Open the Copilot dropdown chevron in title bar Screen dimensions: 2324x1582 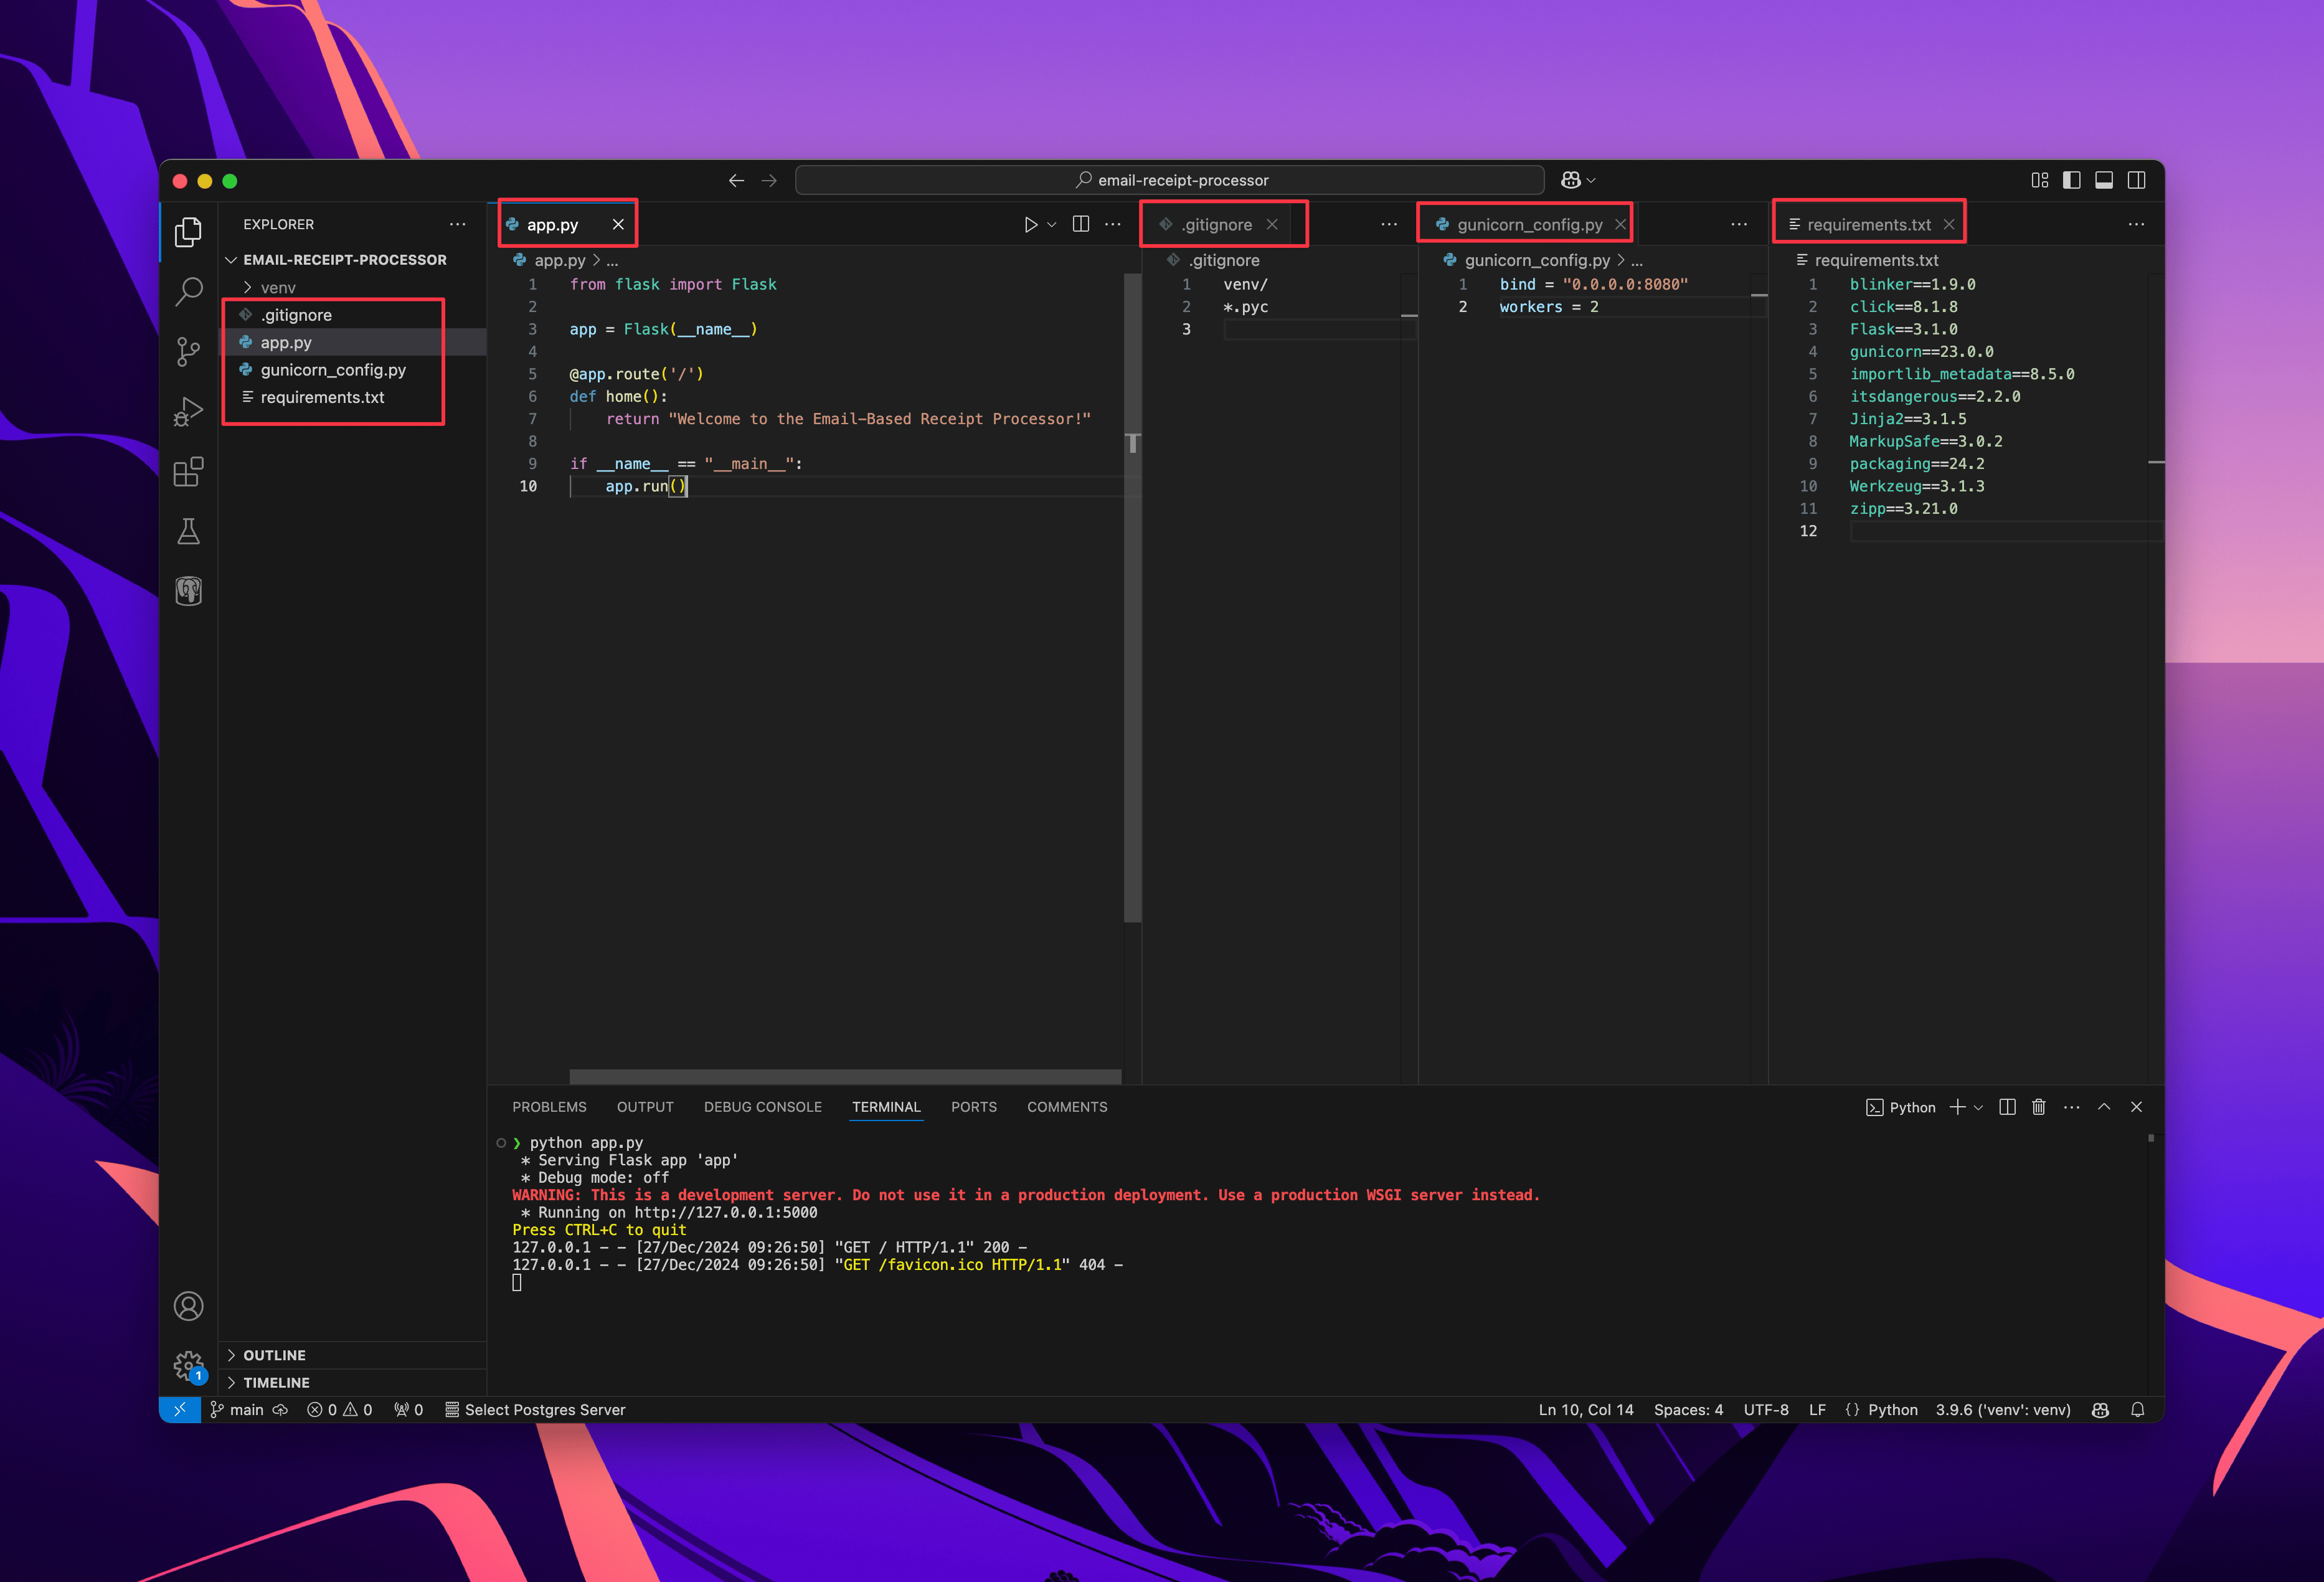click(1591, 180)
